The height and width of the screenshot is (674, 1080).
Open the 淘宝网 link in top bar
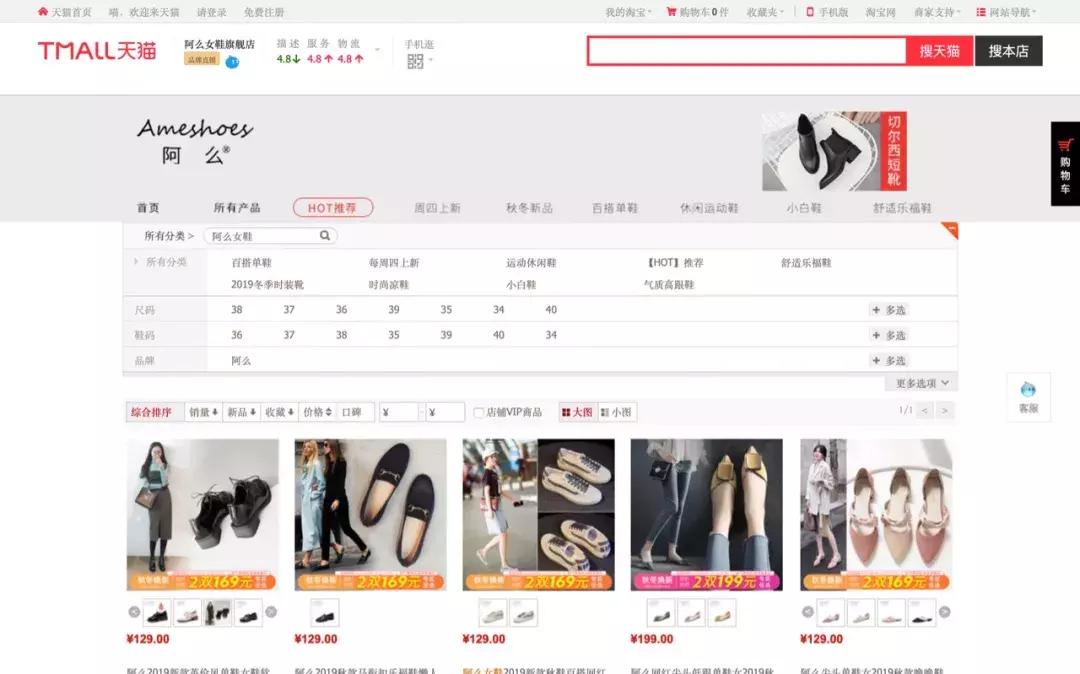click(880, 12)
